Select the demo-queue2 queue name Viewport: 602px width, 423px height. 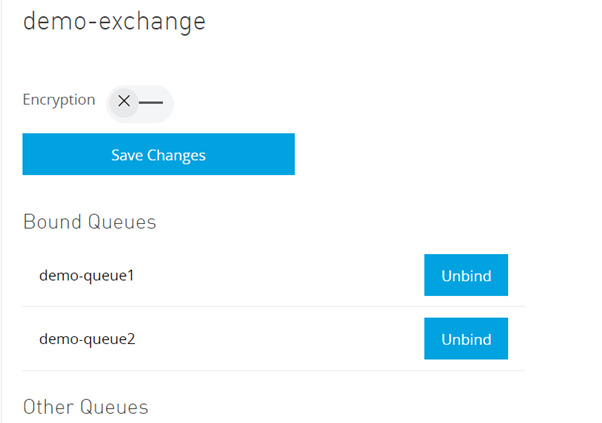click(86, 339)
